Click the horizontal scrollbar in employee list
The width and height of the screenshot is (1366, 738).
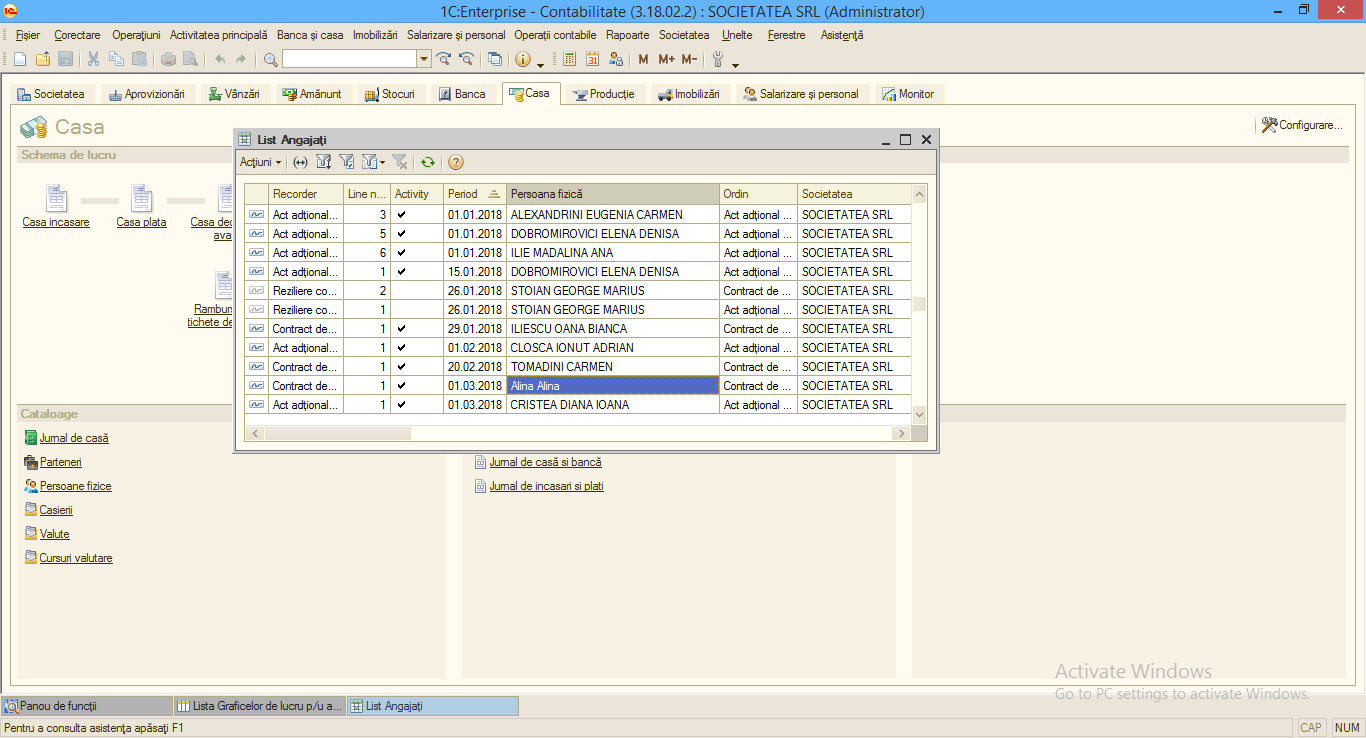(579, 433)
